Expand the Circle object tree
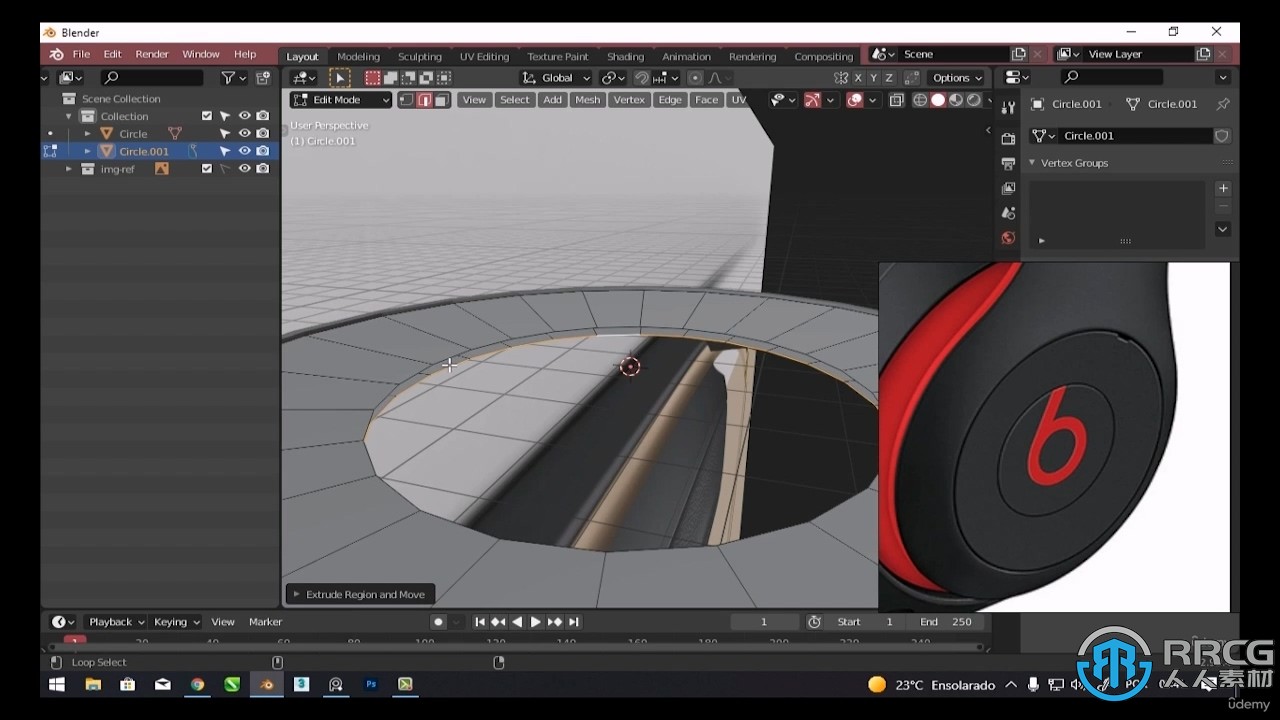The height and width of the screenshot is (720, 1280). pyautogui.click(x=87, y=134)
